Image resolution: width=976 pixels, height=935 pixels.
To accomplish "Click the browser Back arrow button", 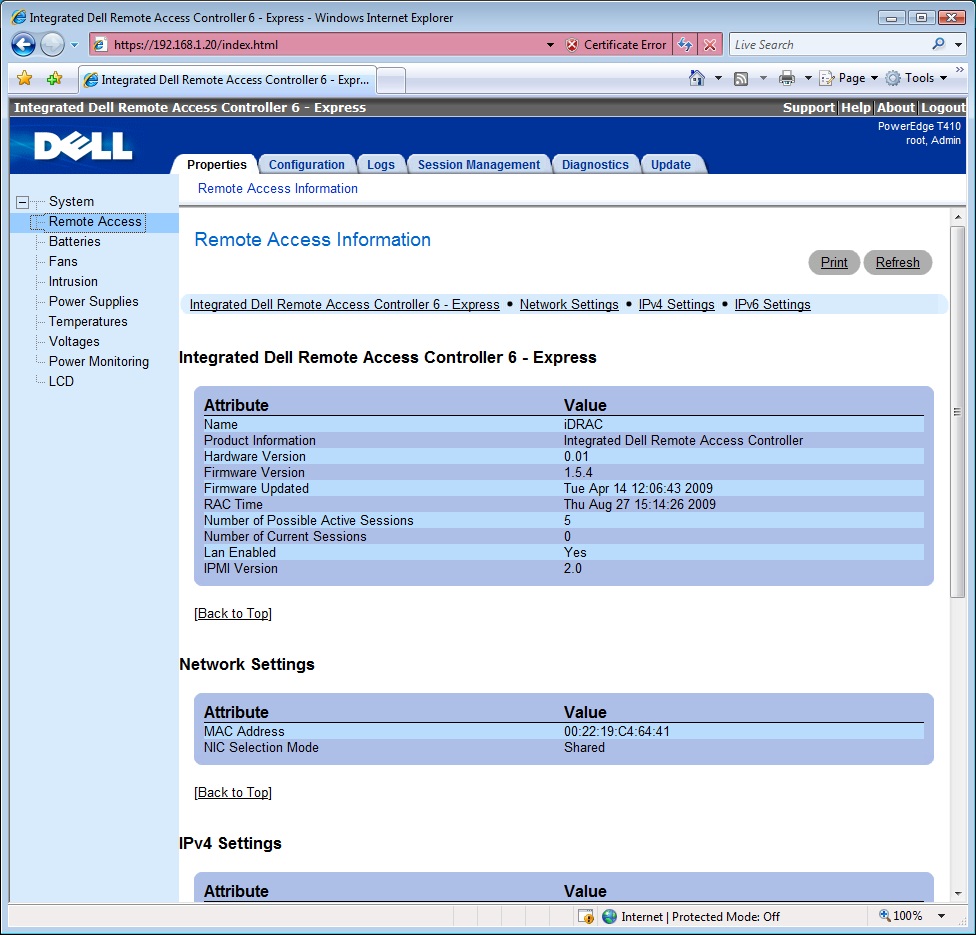I will tap(24, 45).
